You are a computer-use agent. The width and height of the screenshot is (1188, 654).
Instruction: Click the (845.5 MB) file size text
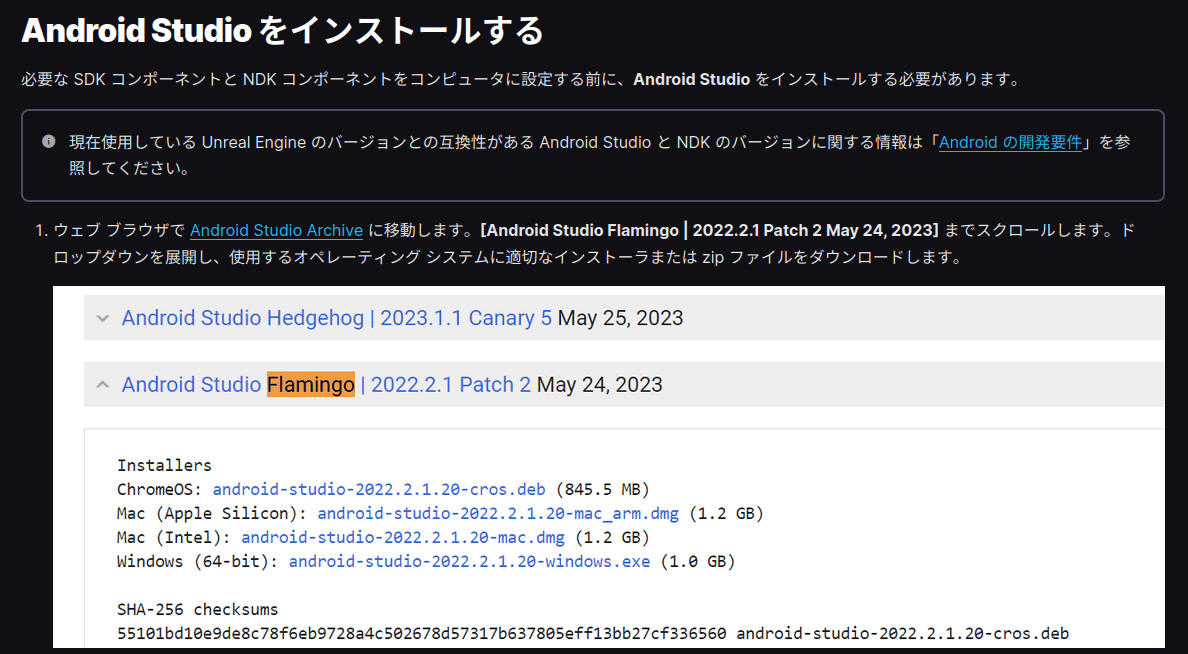tap(602, 489)
